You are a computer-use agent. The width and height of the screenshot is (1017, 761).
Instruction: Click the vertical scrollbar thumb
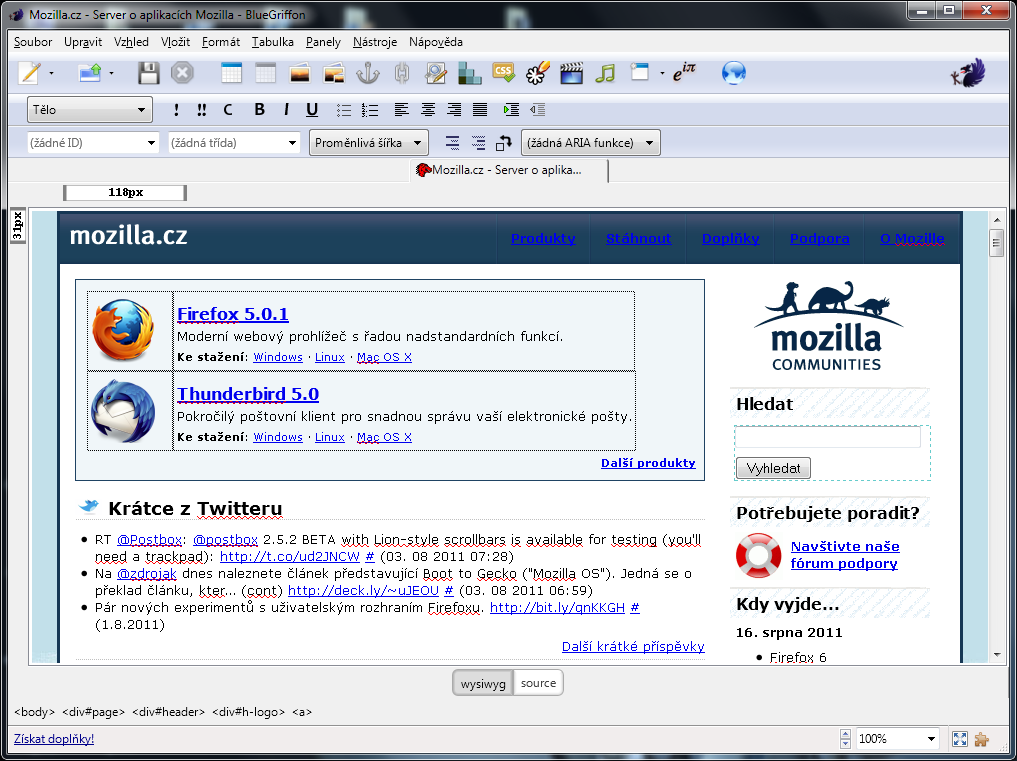click(997, 243)
